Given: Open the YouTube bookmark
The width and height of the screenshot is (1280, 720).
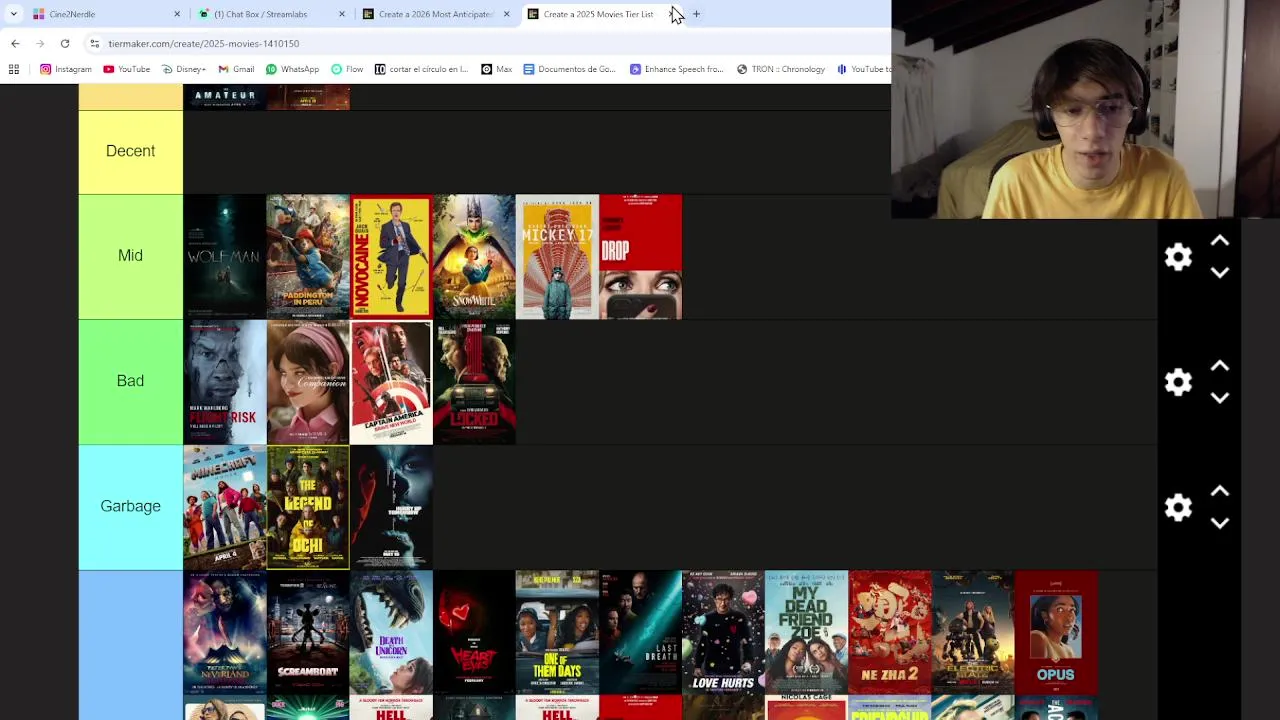Looking at the screenshot, I should 126,69.
